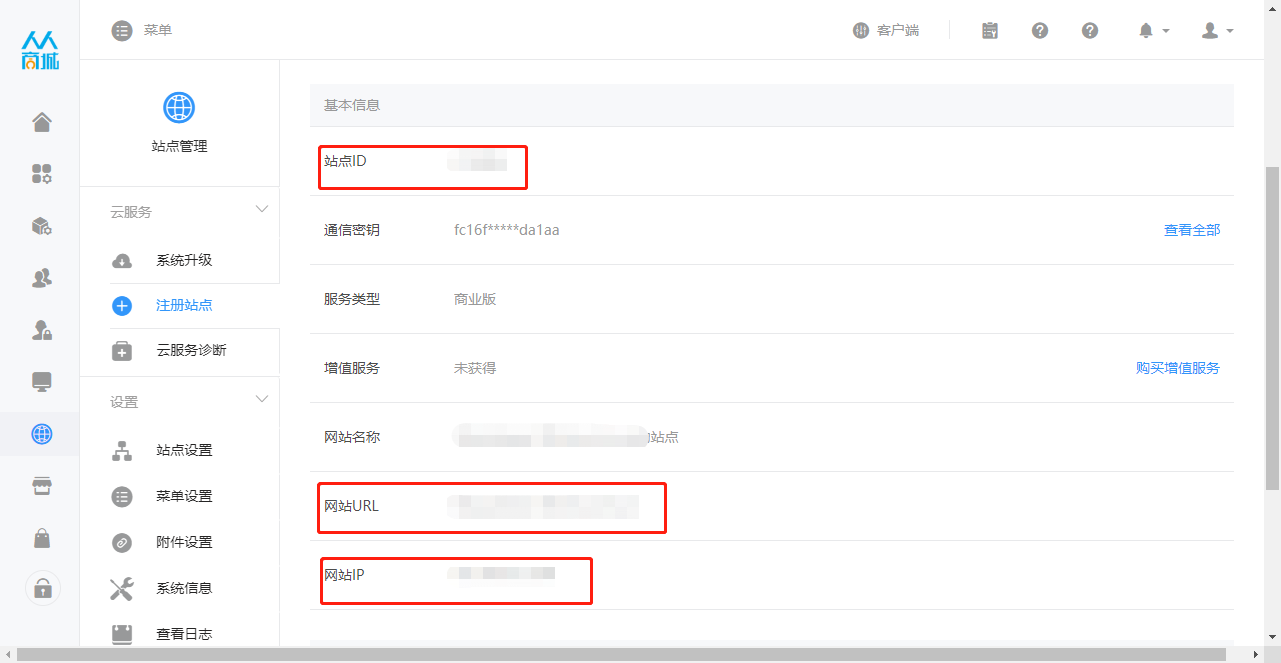
Task: Click the 购买增值服务 link
Action: point(1177,368)
